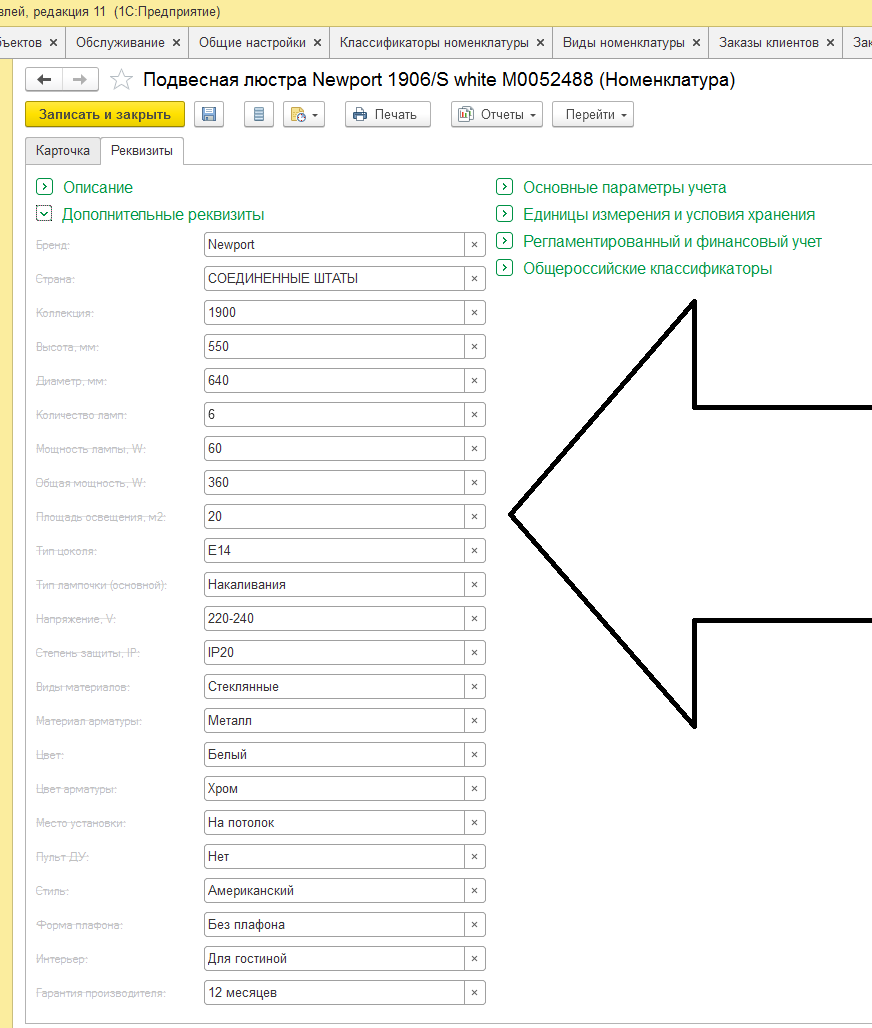This screenshot has height=1028, width=872.
Task: Click the forward navigation arrow
Action: 80,80
